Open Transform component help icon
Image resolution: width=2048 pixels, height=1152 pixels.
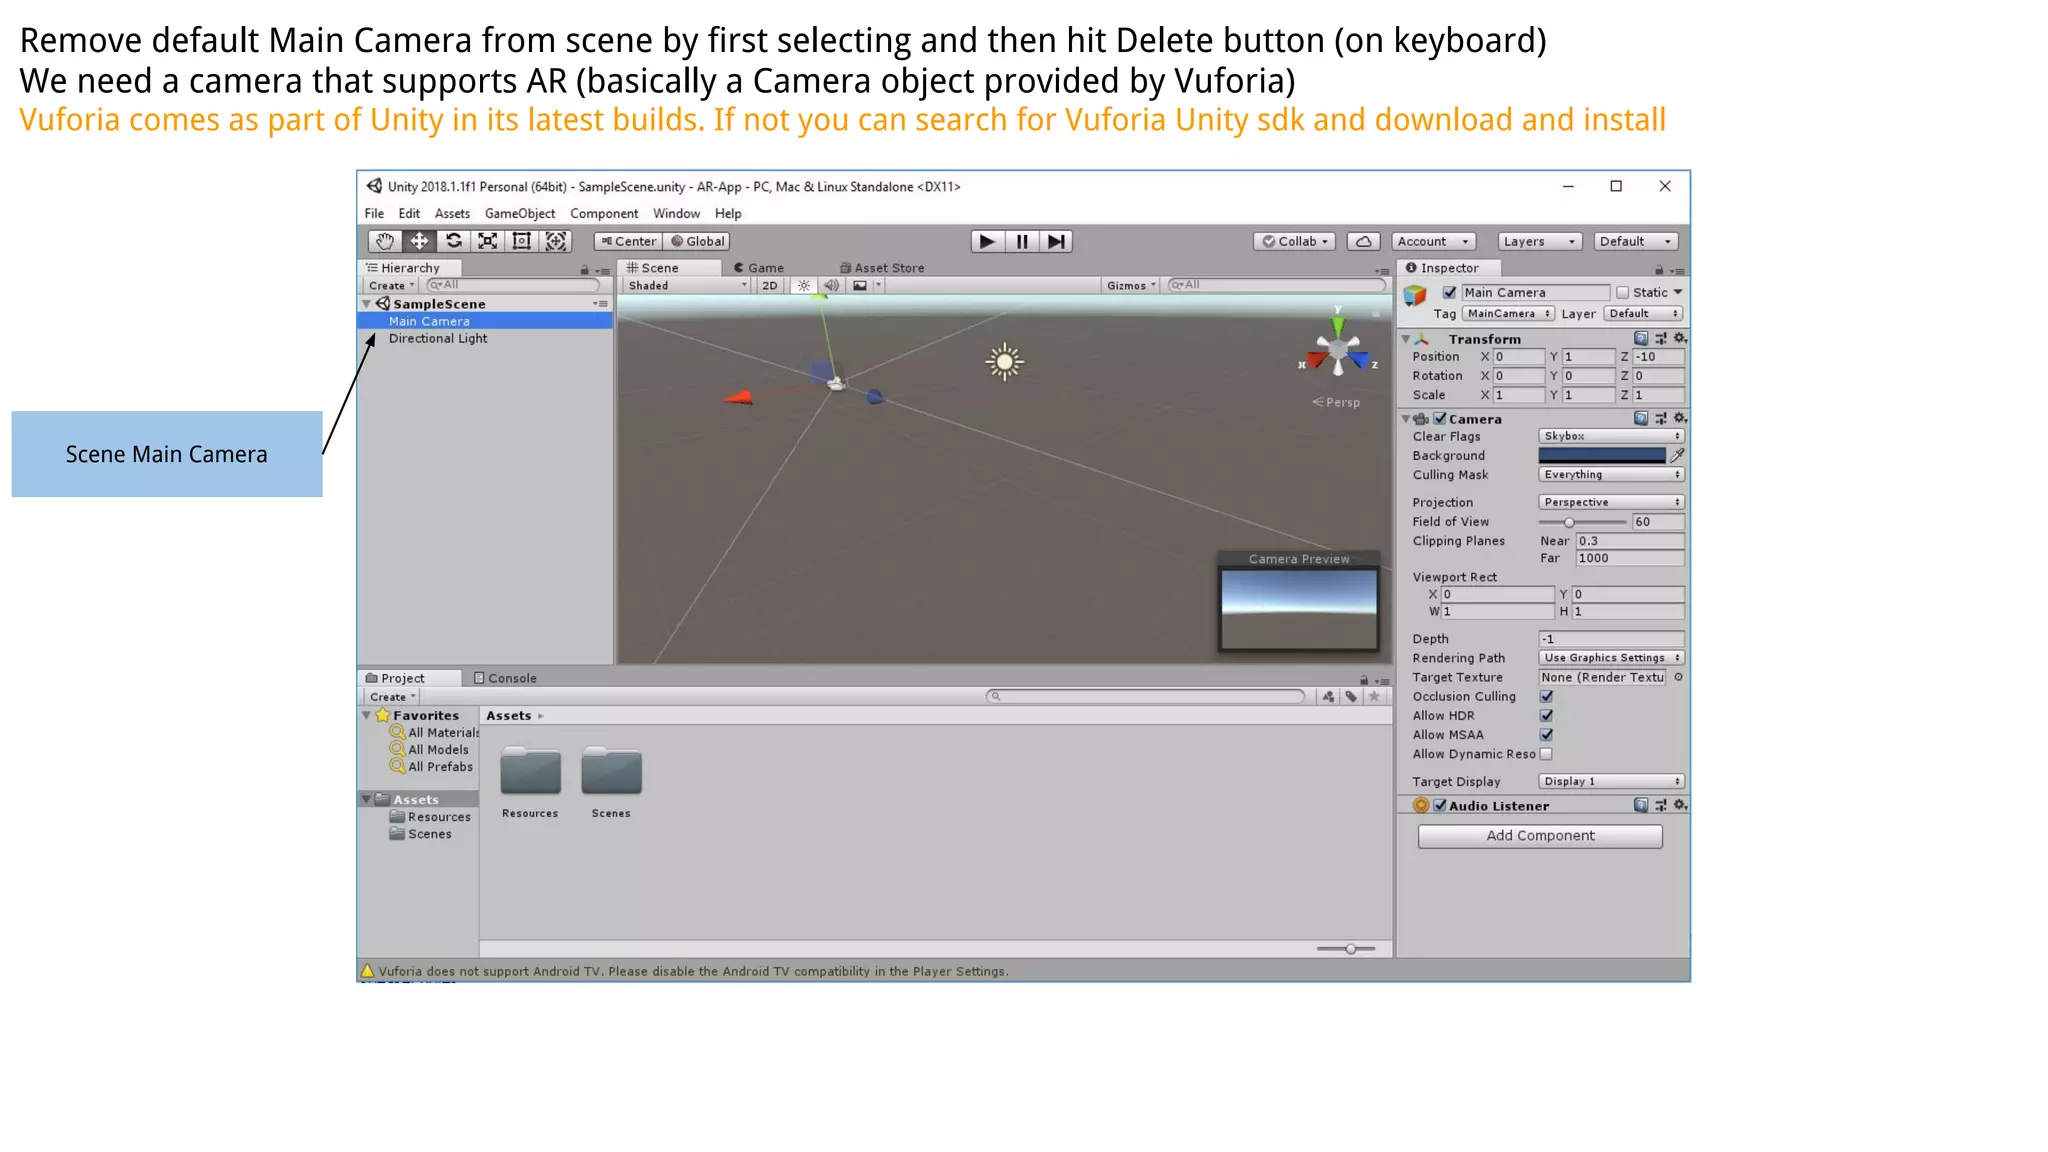click(x=1641, y=338)
